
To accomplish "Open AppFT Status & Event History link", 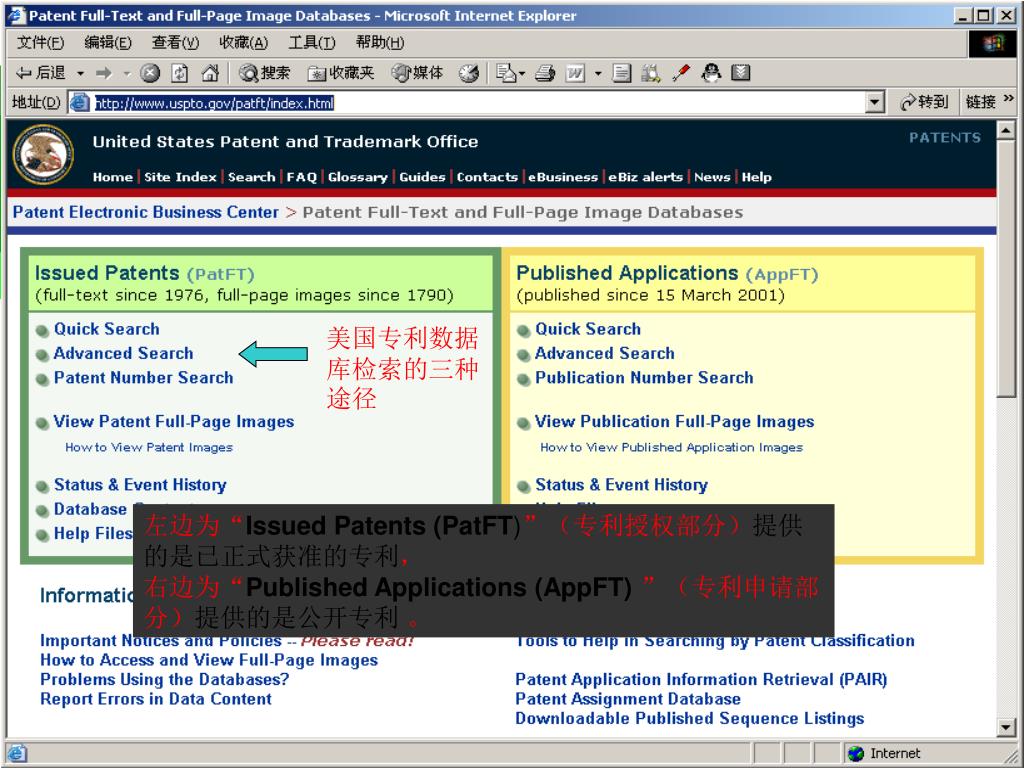I will (622, 485).
